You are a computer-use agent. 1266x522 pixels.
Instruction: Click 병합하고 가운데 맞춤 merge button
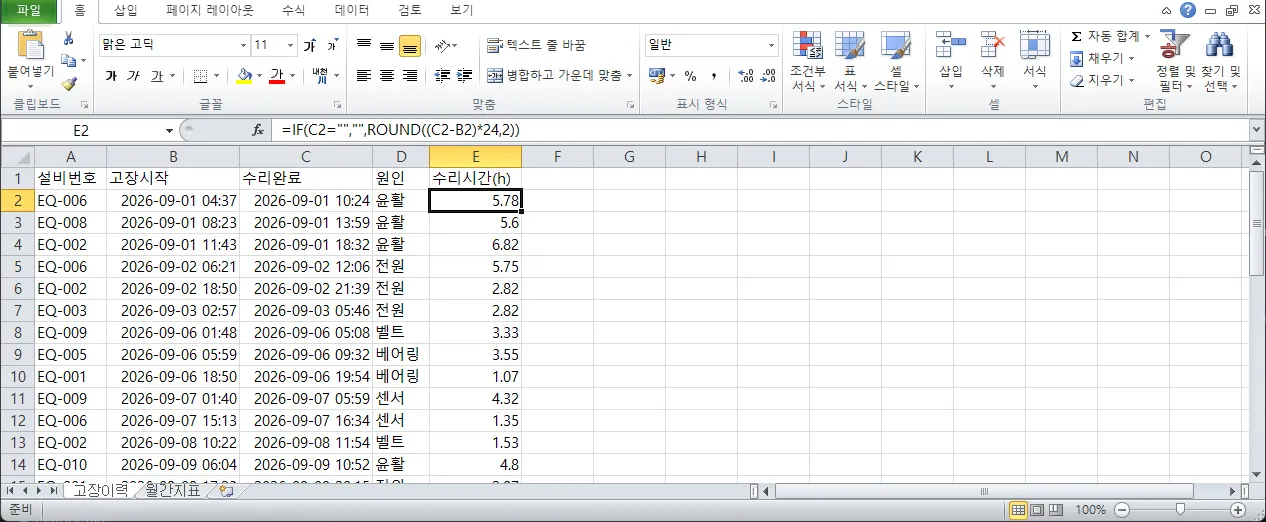[x=553, y=76]
